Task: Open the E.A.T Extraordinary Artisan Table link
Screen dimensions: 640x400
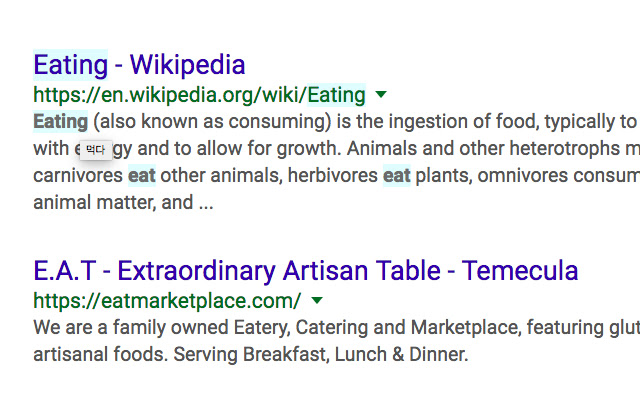Action: 305,271
